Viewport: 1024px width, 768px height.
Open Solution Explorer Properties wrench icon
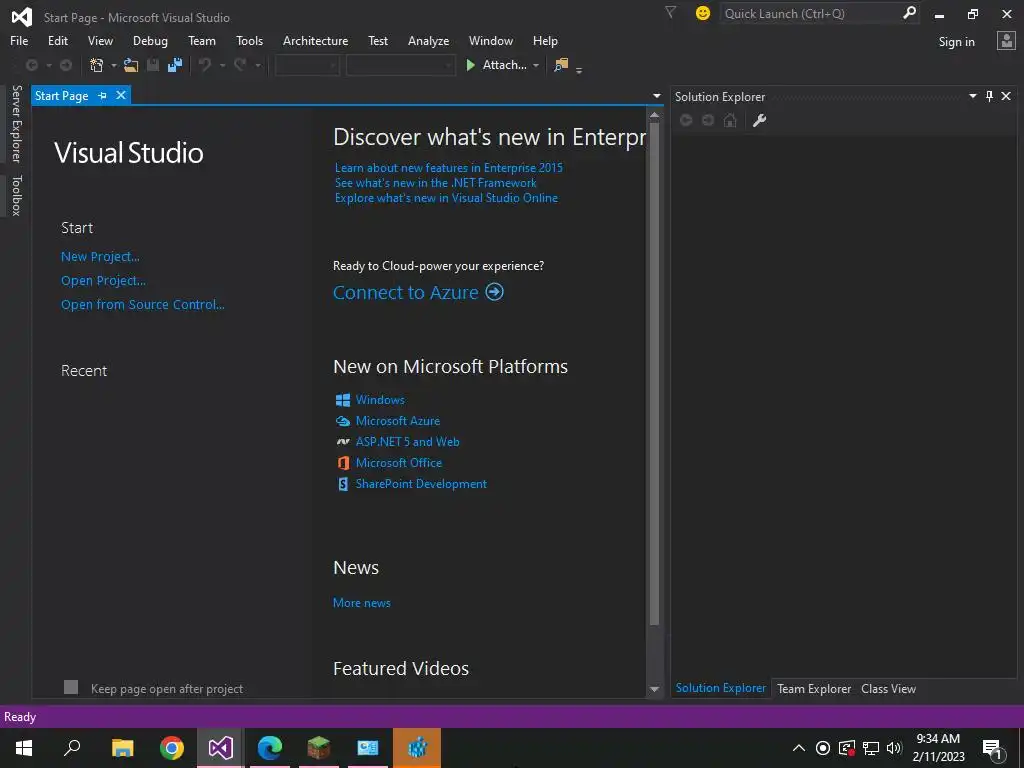(759, 120)
